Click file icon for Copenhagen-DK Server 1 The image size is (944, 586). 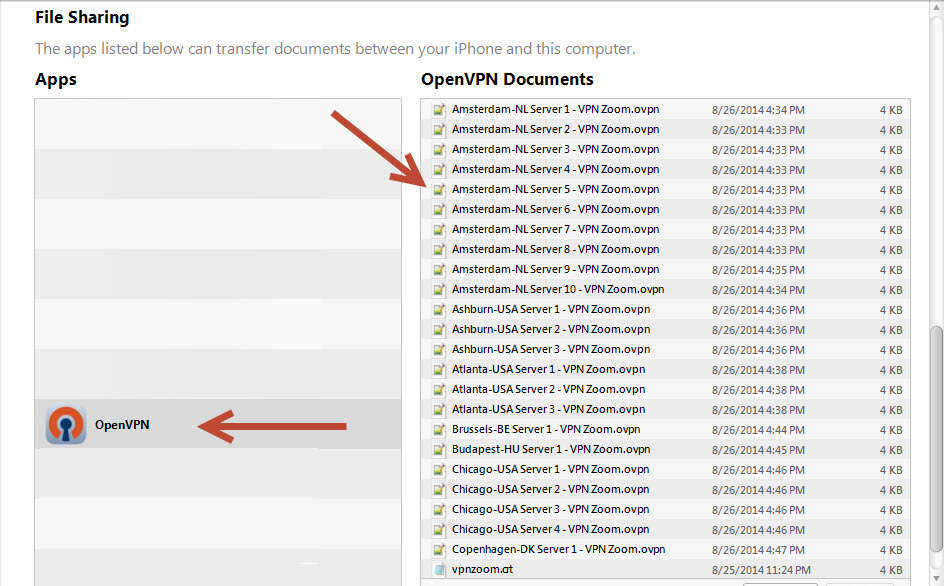pyautogui.click(x=439, y=549)
